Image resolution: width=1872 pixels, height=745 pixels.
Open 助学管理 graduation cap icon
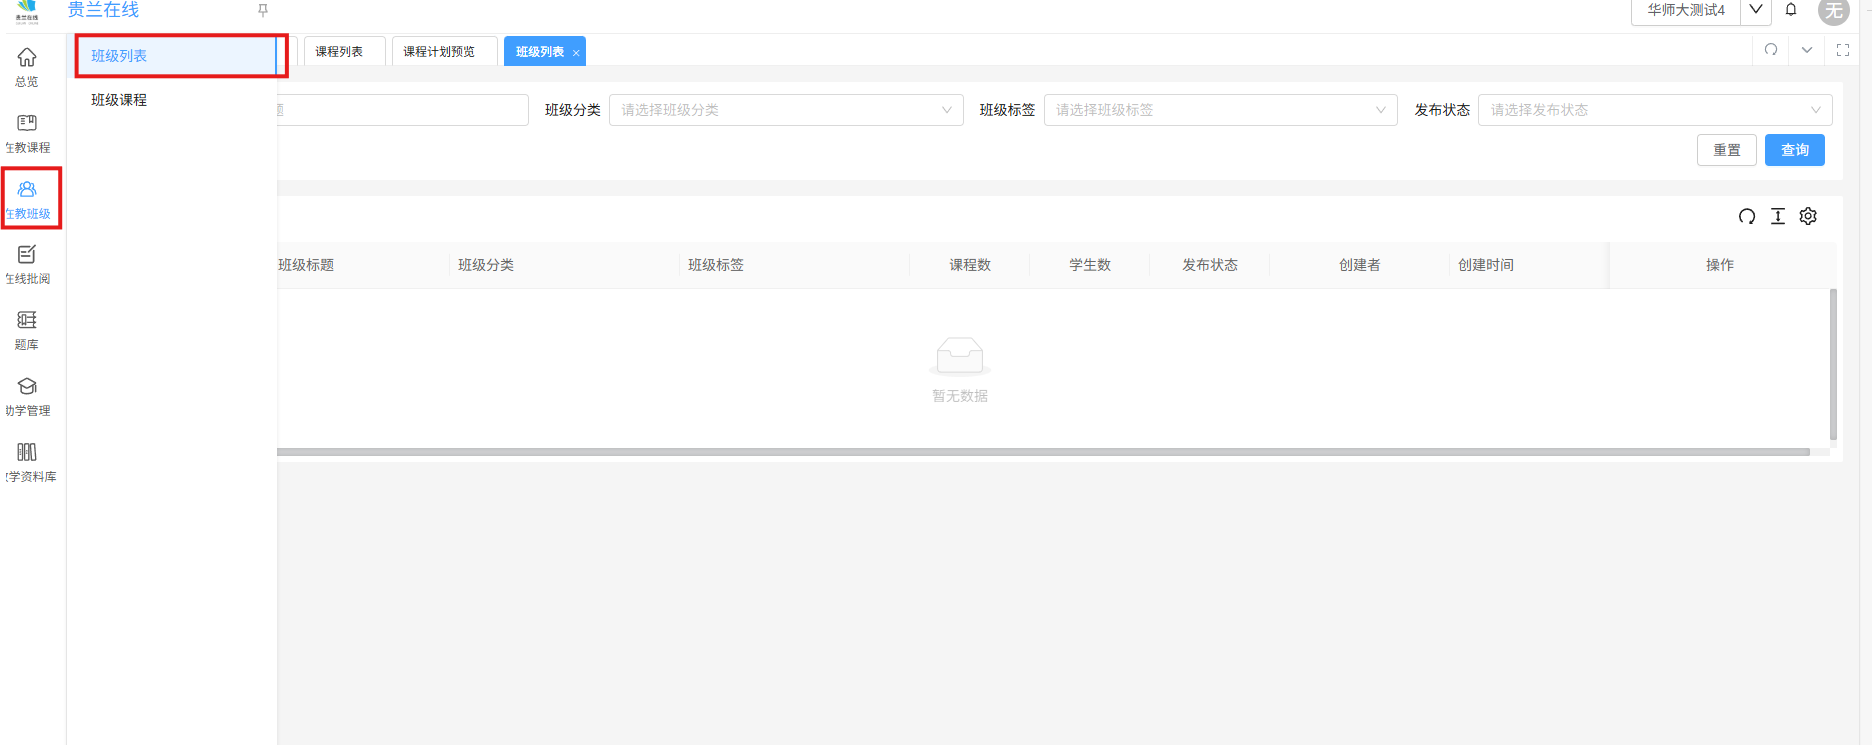[27, 396]
